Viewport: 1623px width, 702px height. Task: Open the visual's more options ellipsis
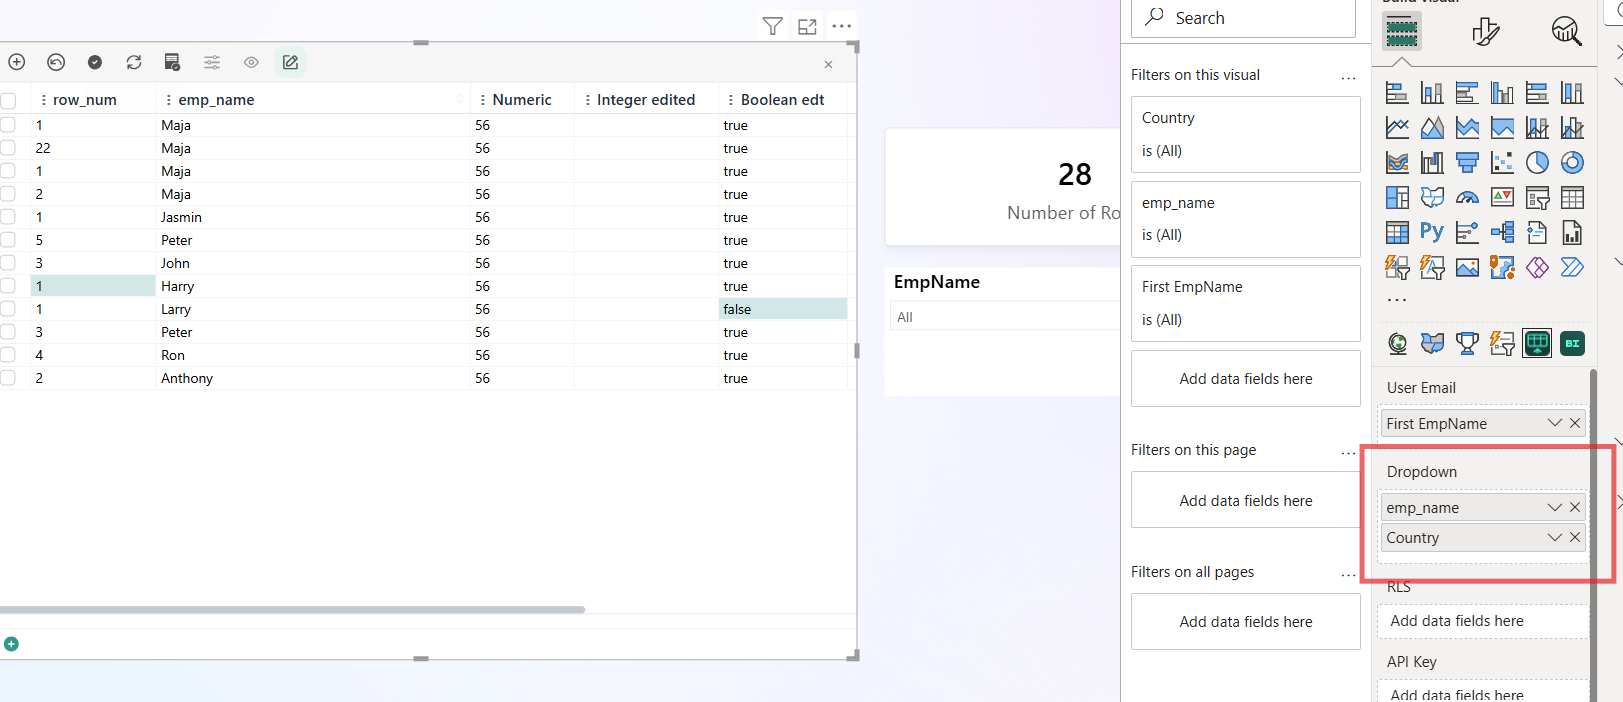(842, 26)
